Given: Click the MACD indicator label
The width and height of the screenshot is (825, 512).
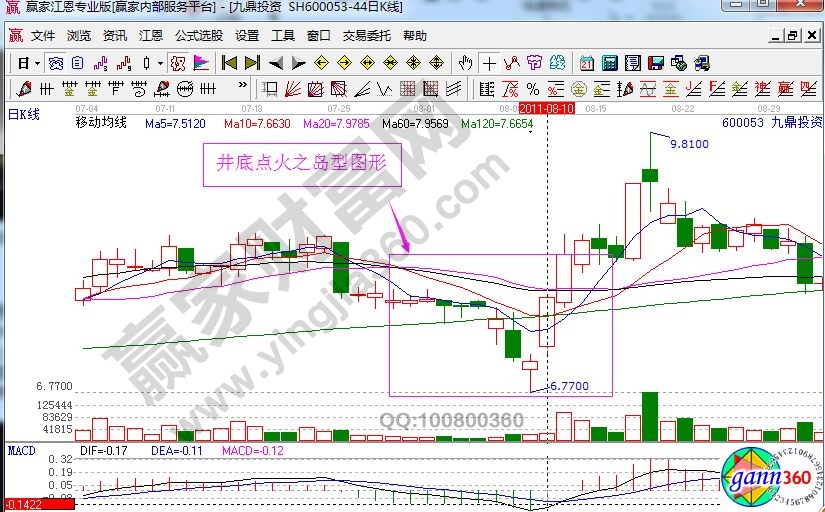Looking at the screenshot, I should pos(21,451).
